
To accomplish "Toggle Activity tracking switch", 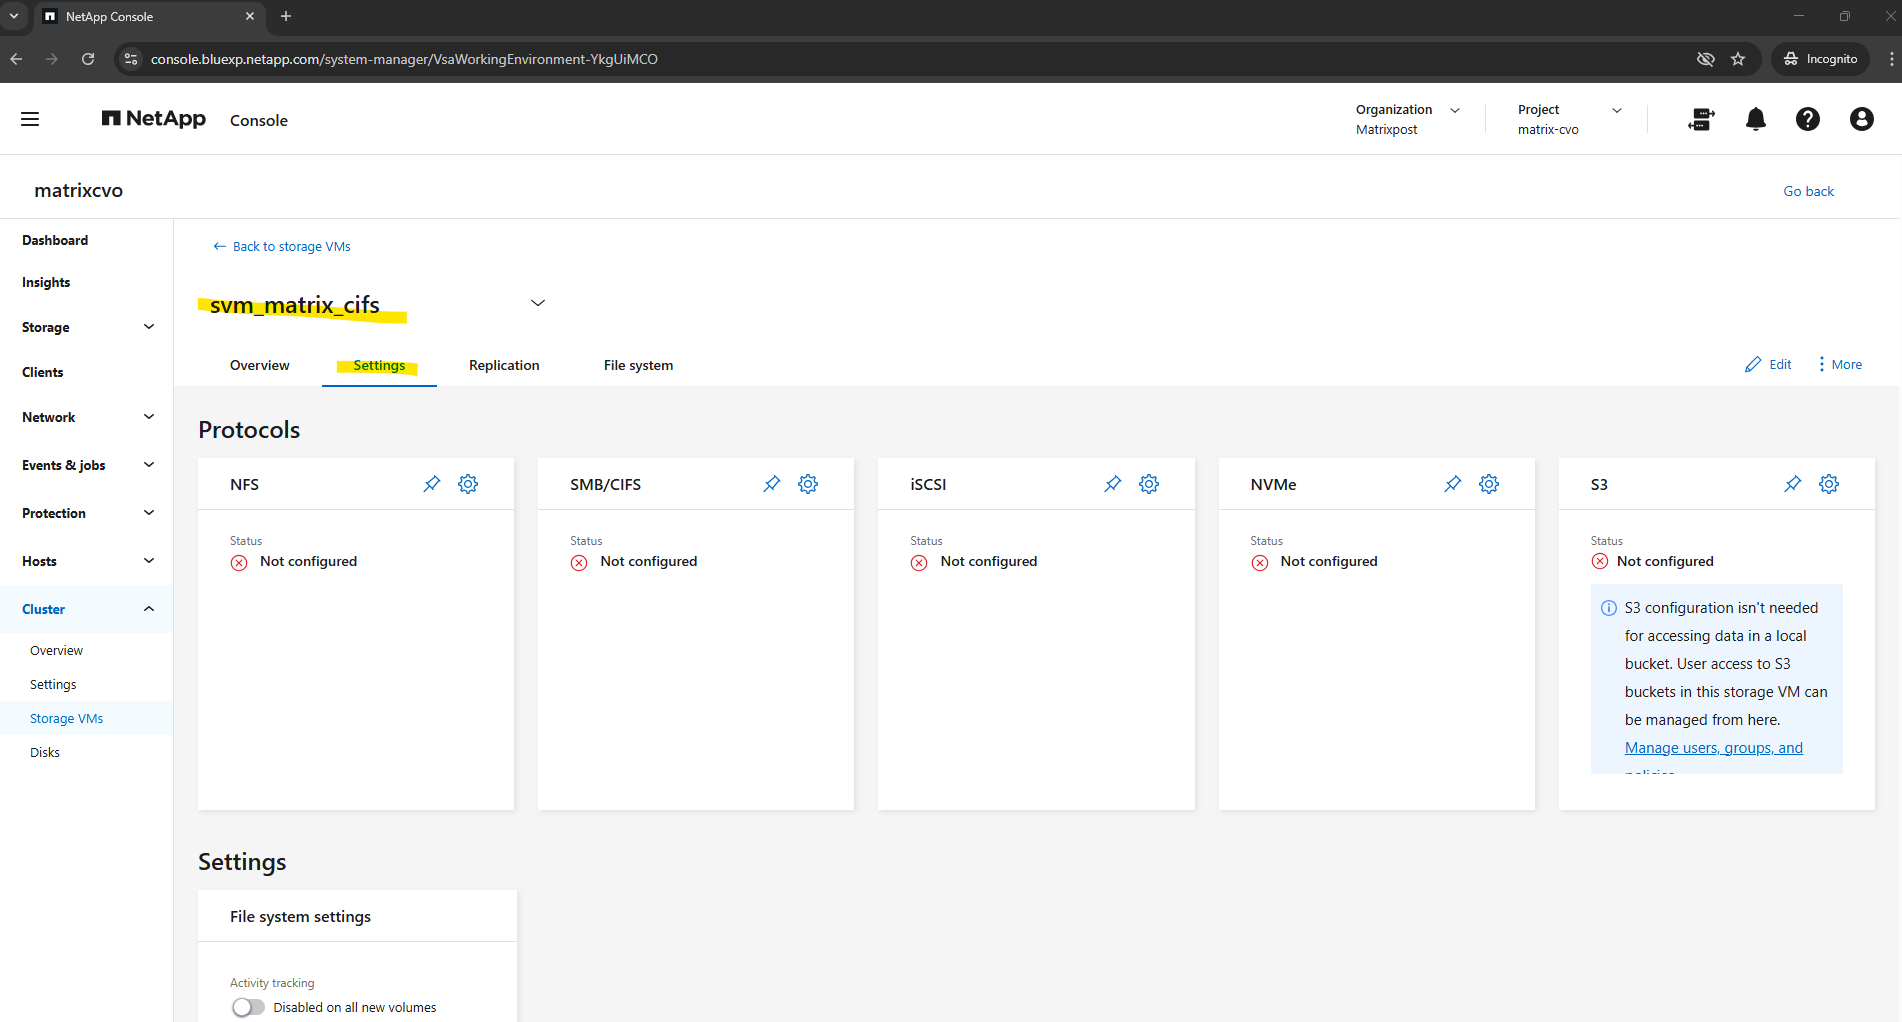I will (x=248, y=1007).
